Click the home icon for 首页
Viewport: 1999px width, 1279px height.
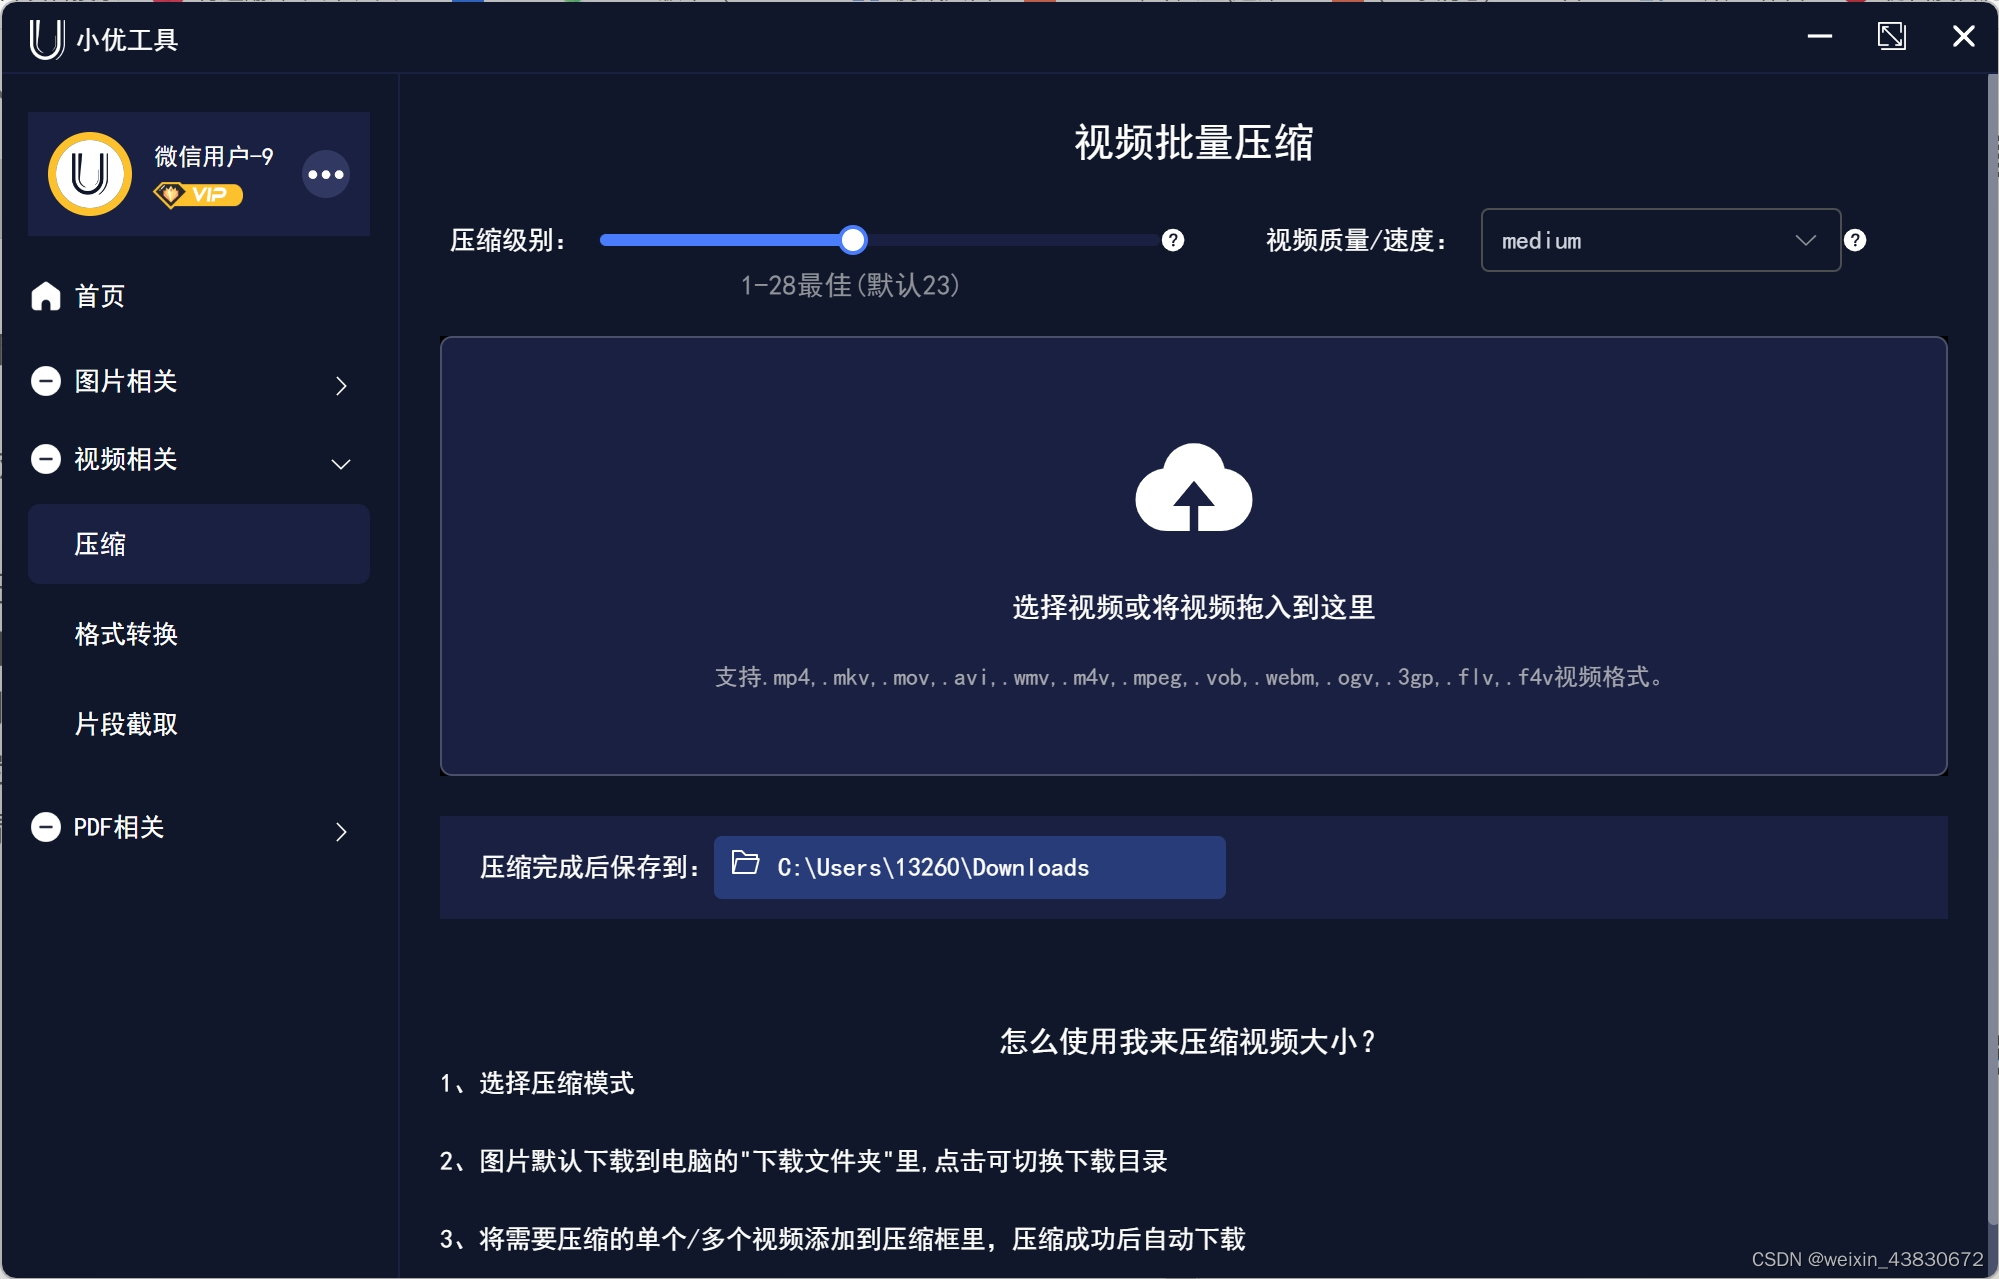[46, 296]
